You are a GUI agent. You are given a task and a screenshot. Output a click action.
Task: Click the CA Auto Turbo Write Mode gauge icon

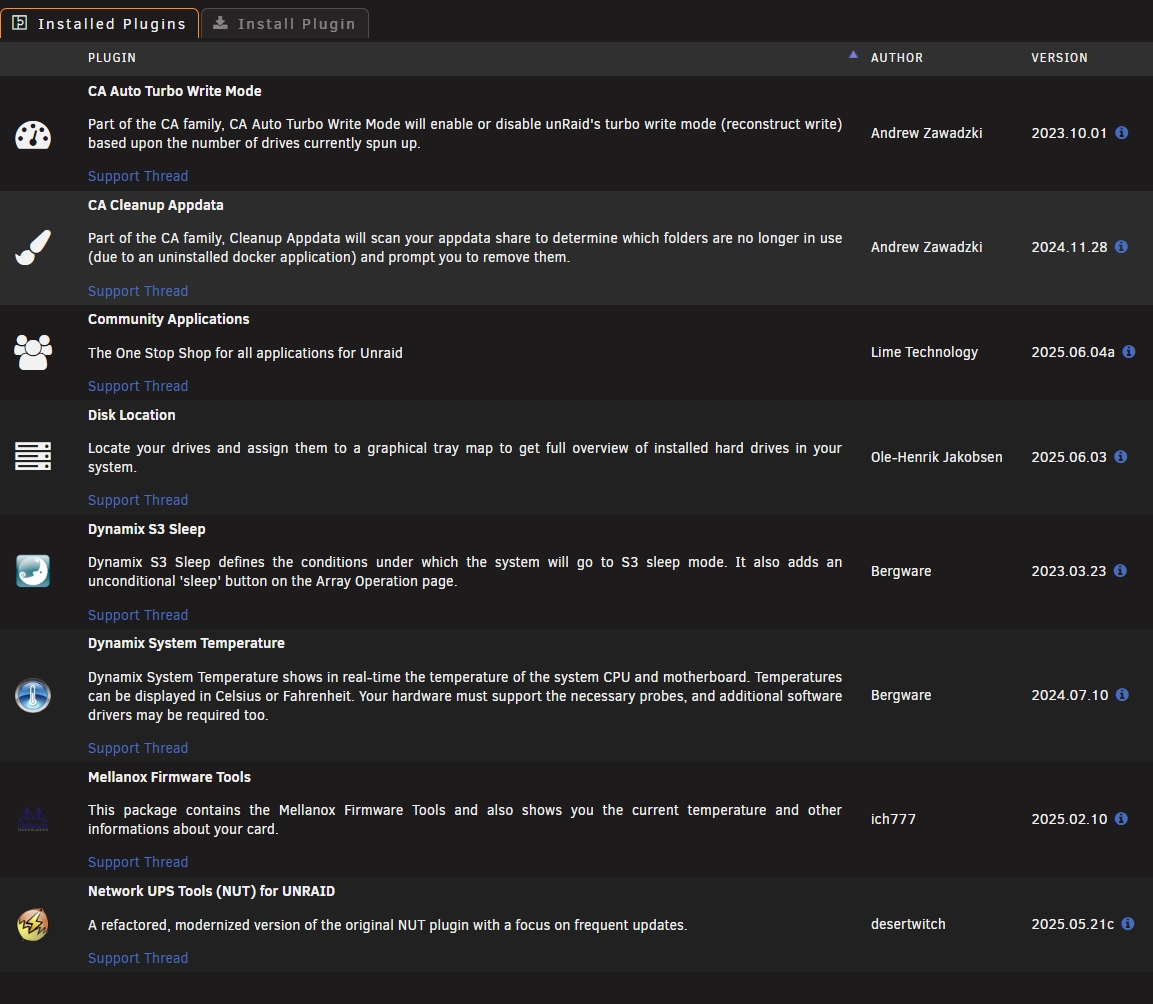click(33, 134)
